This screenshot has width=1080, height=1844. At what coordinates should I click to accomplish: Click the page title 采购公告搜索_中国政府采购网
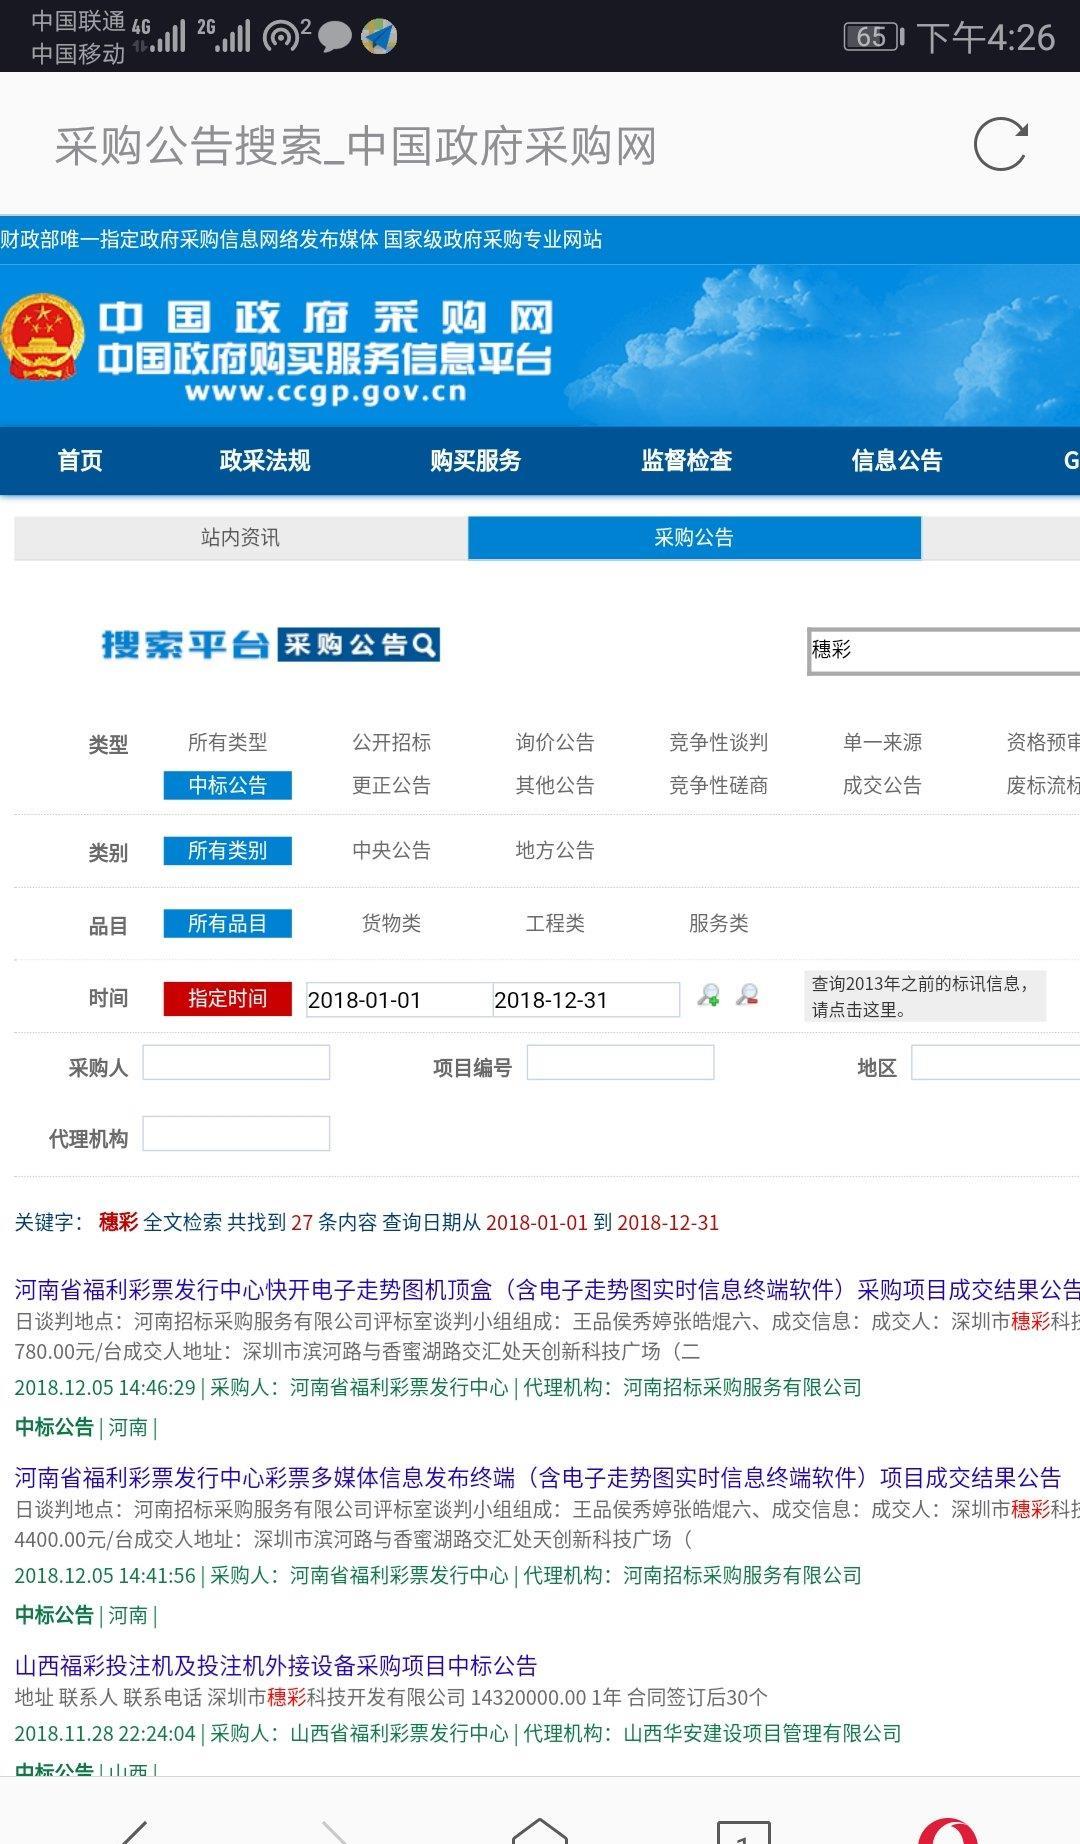pyautogui.click(x=356, y=146)
